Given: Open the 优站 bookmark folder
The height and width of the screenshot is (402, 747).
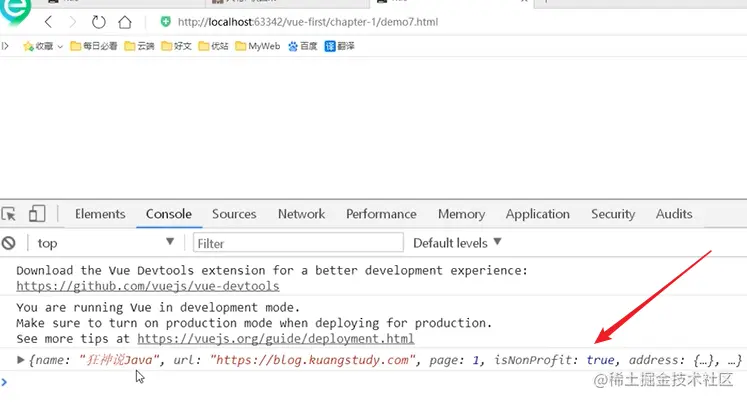Looking at the screenshot, I should [x=213, y=46].
